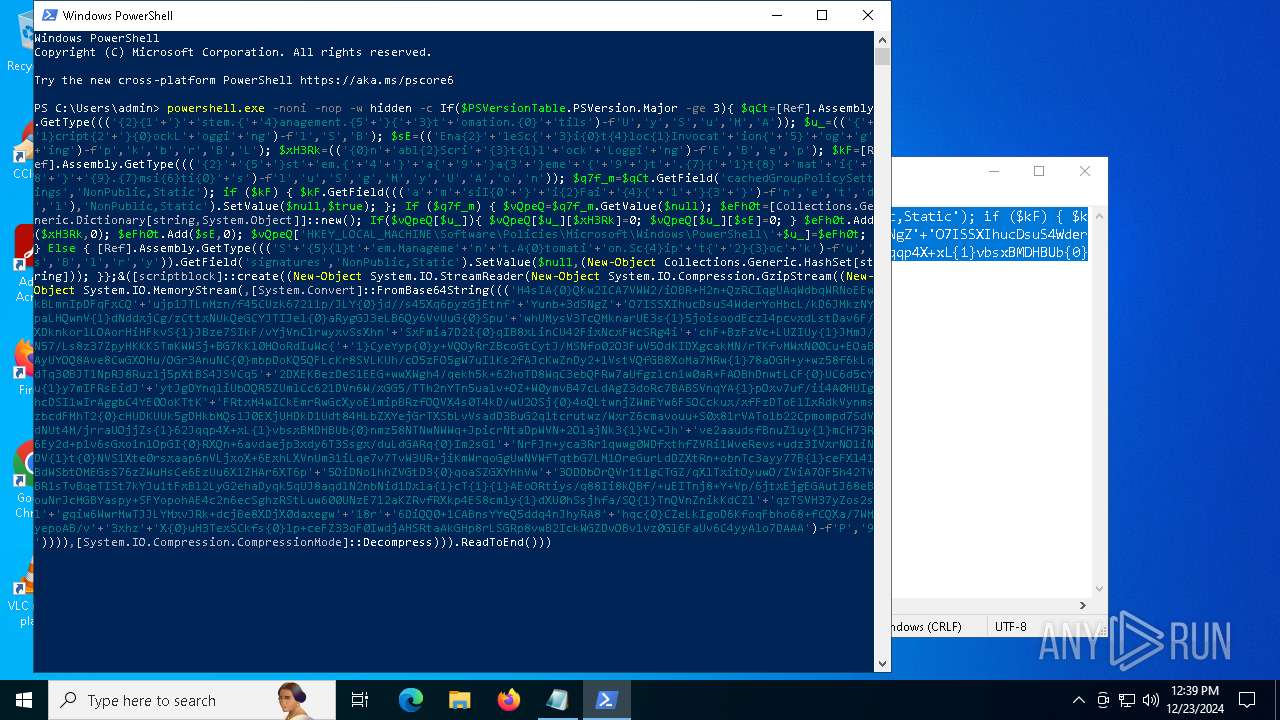Viewport: 1280px width, 720px height.
Task: Close the Notepad window behind
Action: pos(1085,171)
